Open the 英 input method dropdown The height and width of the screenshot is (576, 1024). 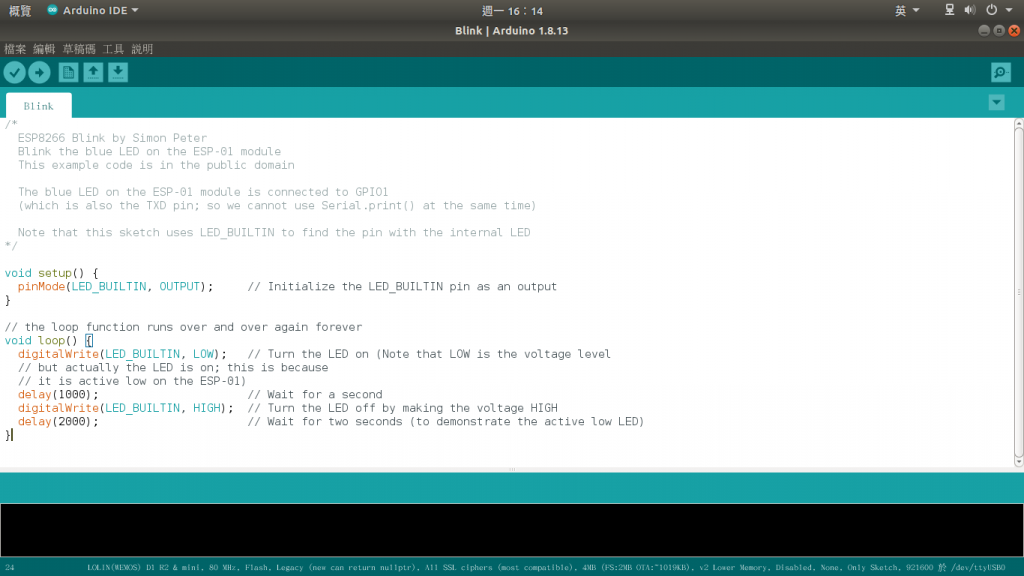[x=906, y=10]
